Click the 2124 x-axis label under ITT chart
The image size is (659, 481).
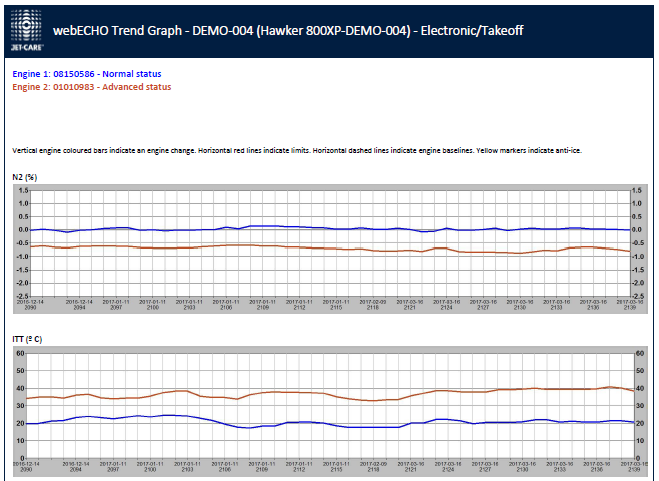pos(448,469)
